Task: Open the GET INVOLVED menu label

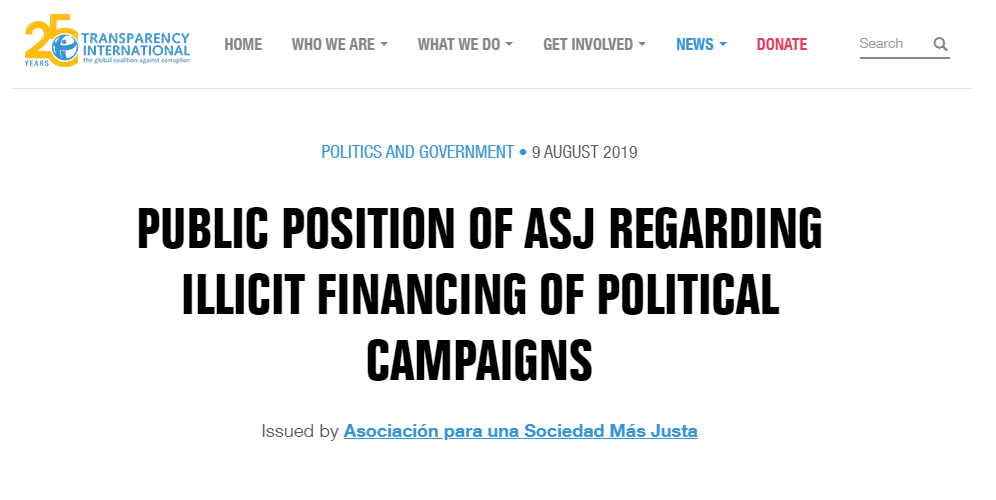Action: coord(588,44)
